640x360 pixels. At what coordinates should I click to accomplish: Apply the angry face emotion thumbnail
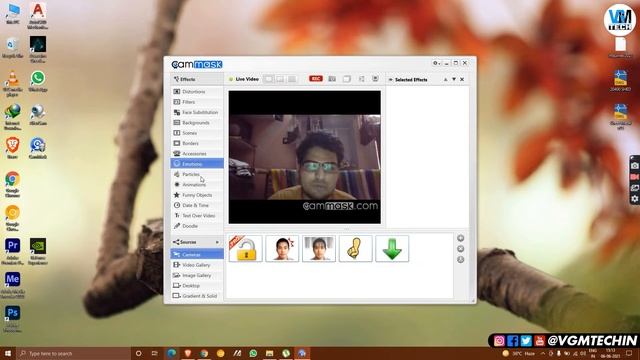[x=282, y=248]
